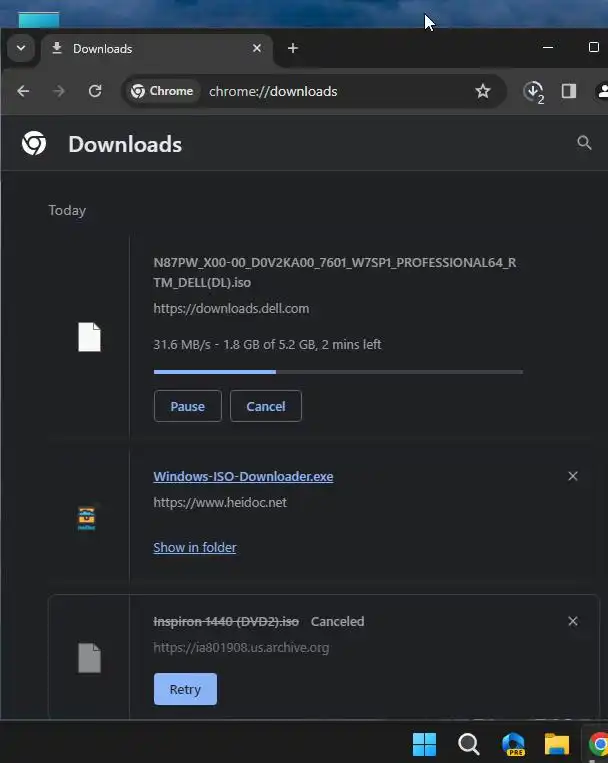
Task: Open Windows-ISO-Downloader.exe file link
Action: [243, 476]
